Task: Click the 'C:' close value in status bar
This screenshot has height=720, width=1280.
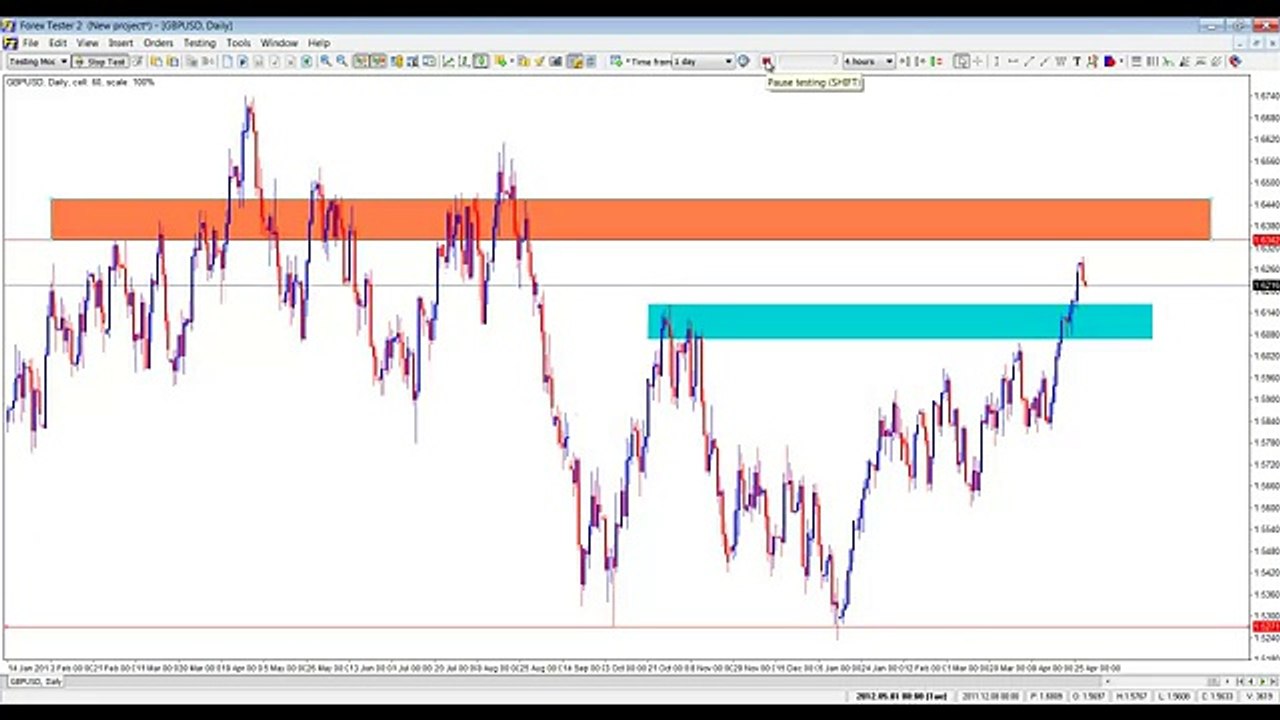Action: pos(1216,696)
